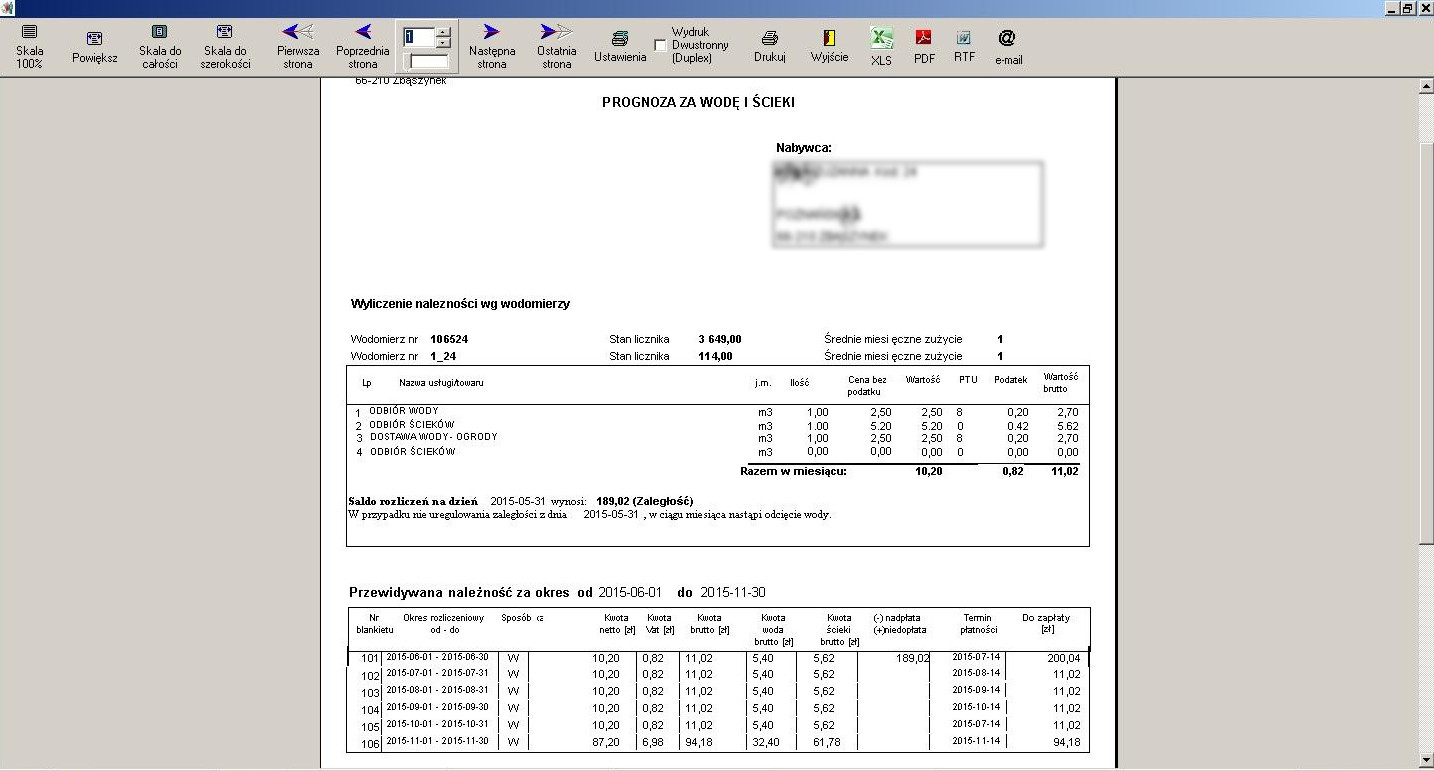
Task: Decrease page number with spinner down arrow
Action: (x=444, y=43)
